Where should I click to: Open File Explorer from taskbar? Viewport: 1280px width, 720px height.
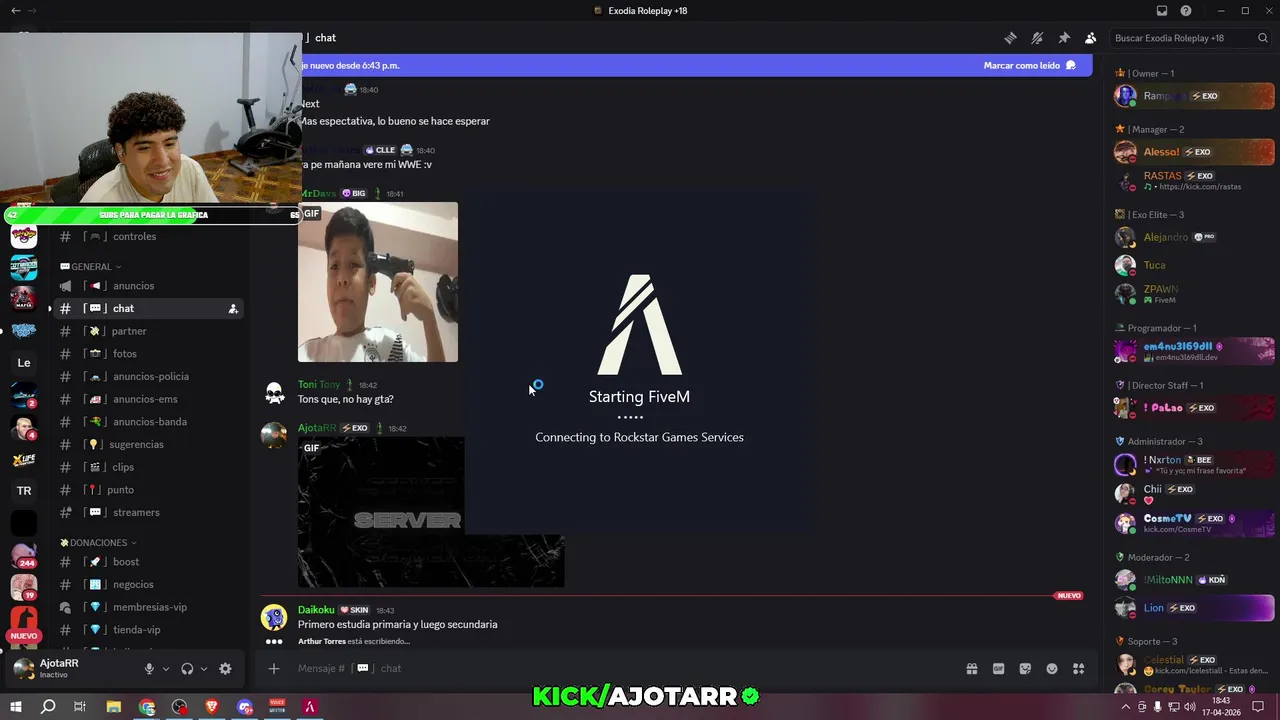pos(114,707)
